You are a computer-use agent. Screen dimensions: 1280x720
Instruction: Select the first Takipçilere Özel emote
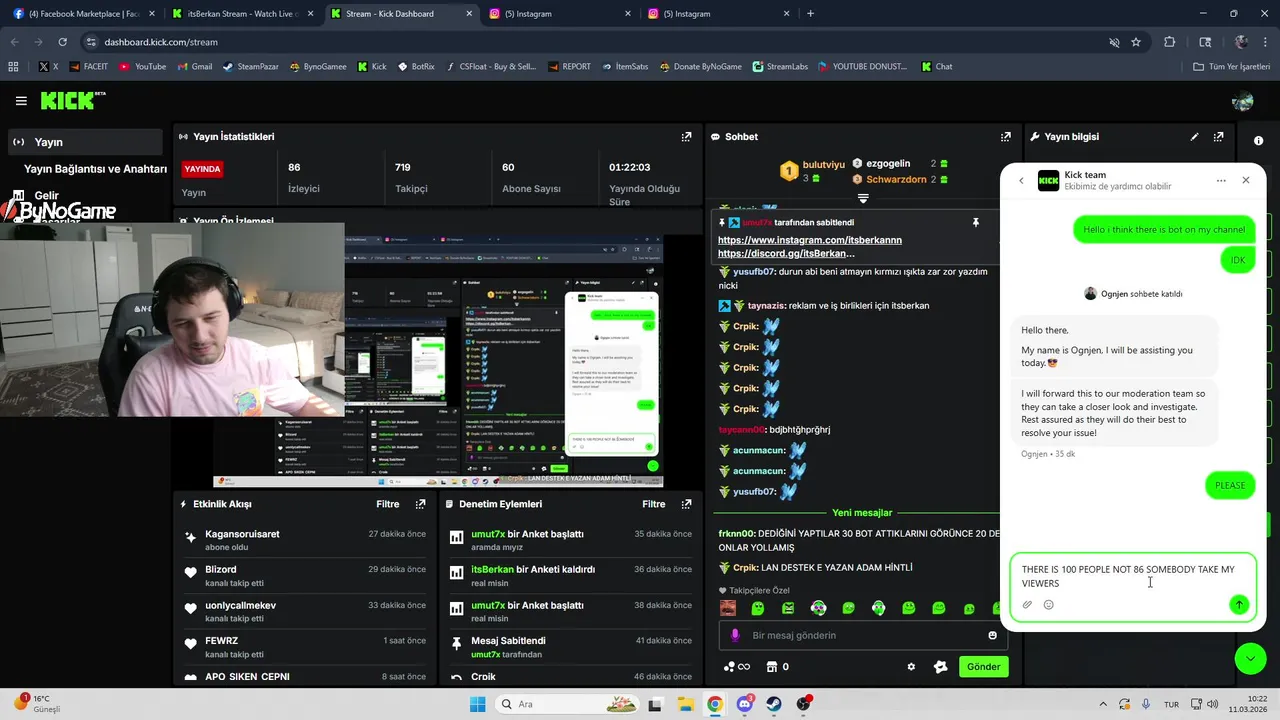click(728, 608)
